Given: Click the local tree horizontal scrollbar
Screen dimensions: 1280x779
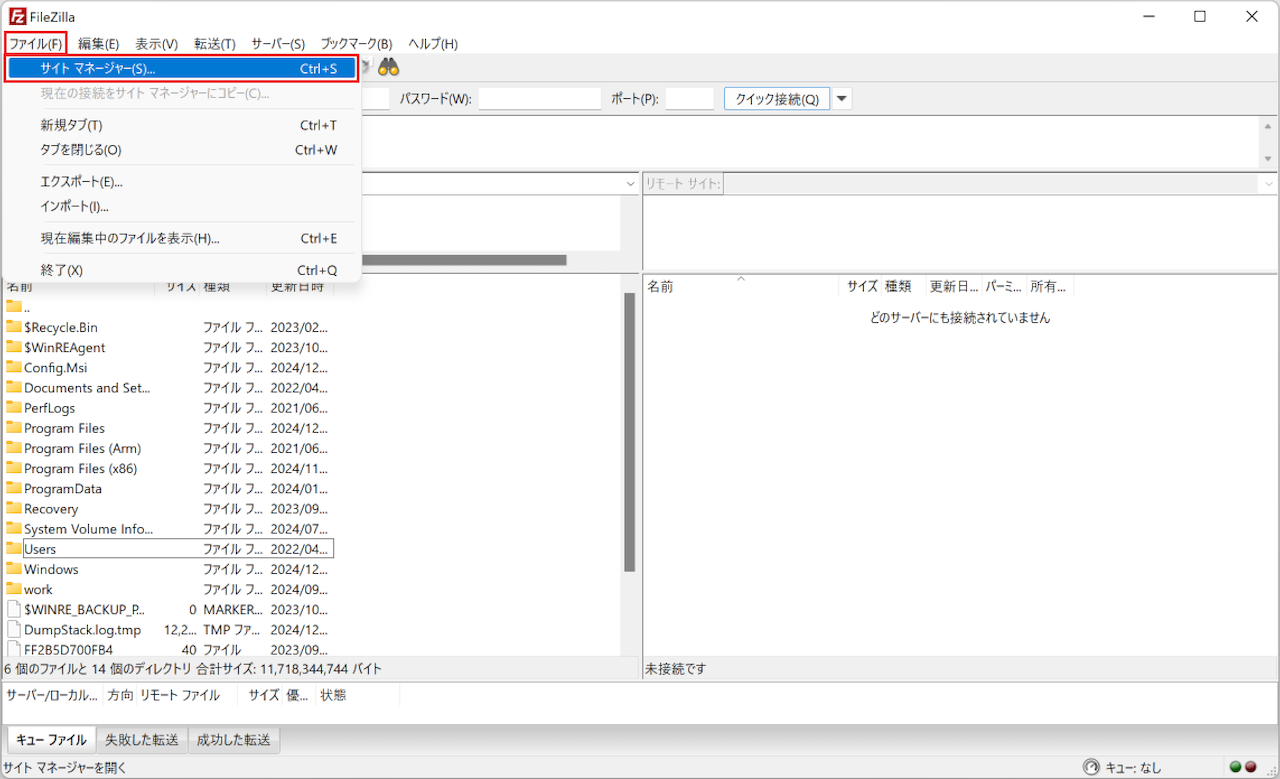Looking at the screenshot, I should (464, 260).
